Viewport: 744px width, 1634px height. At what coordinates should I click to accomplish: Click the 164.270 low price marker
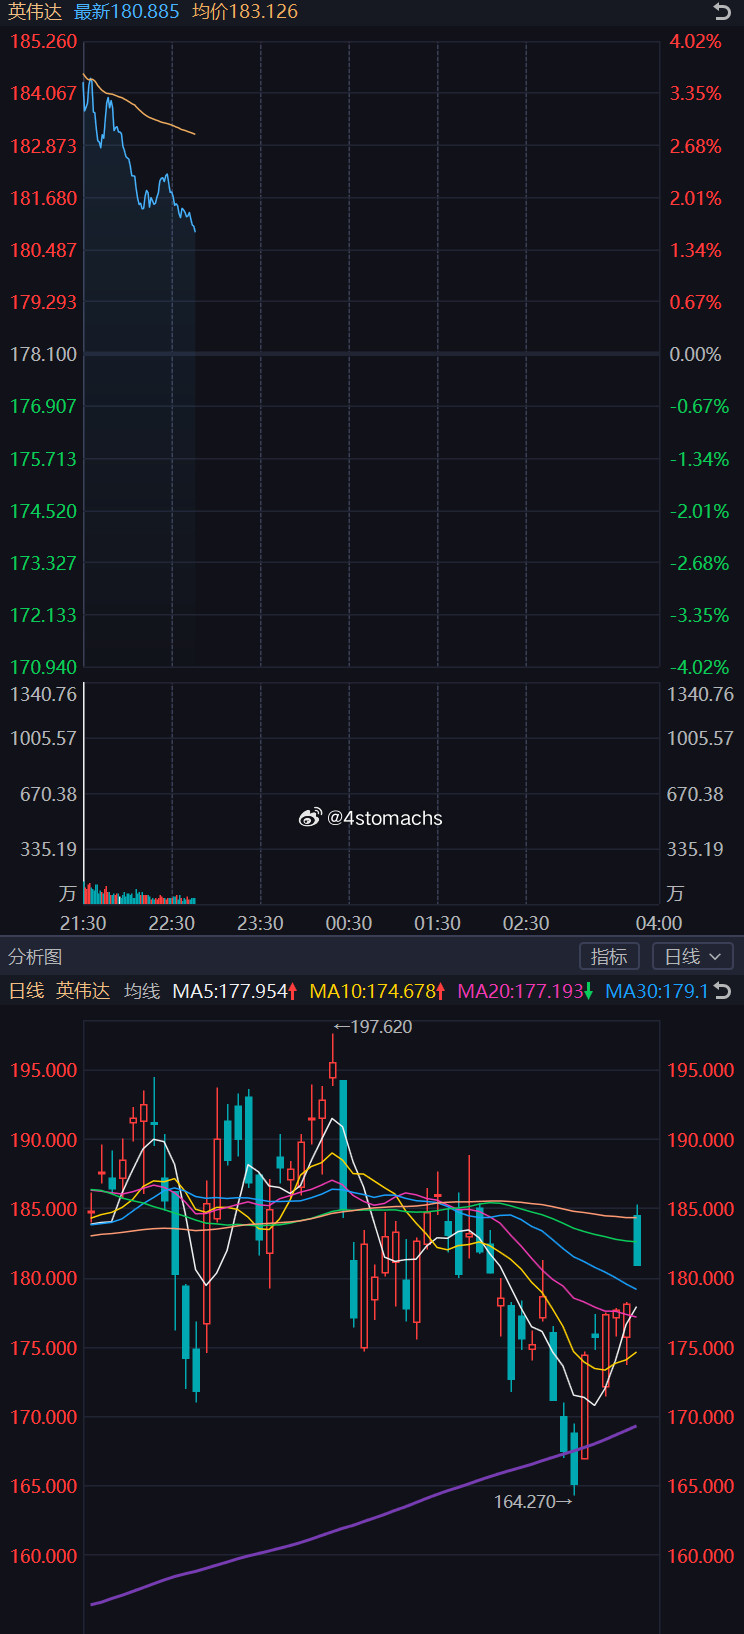[x=533, y=1502]
